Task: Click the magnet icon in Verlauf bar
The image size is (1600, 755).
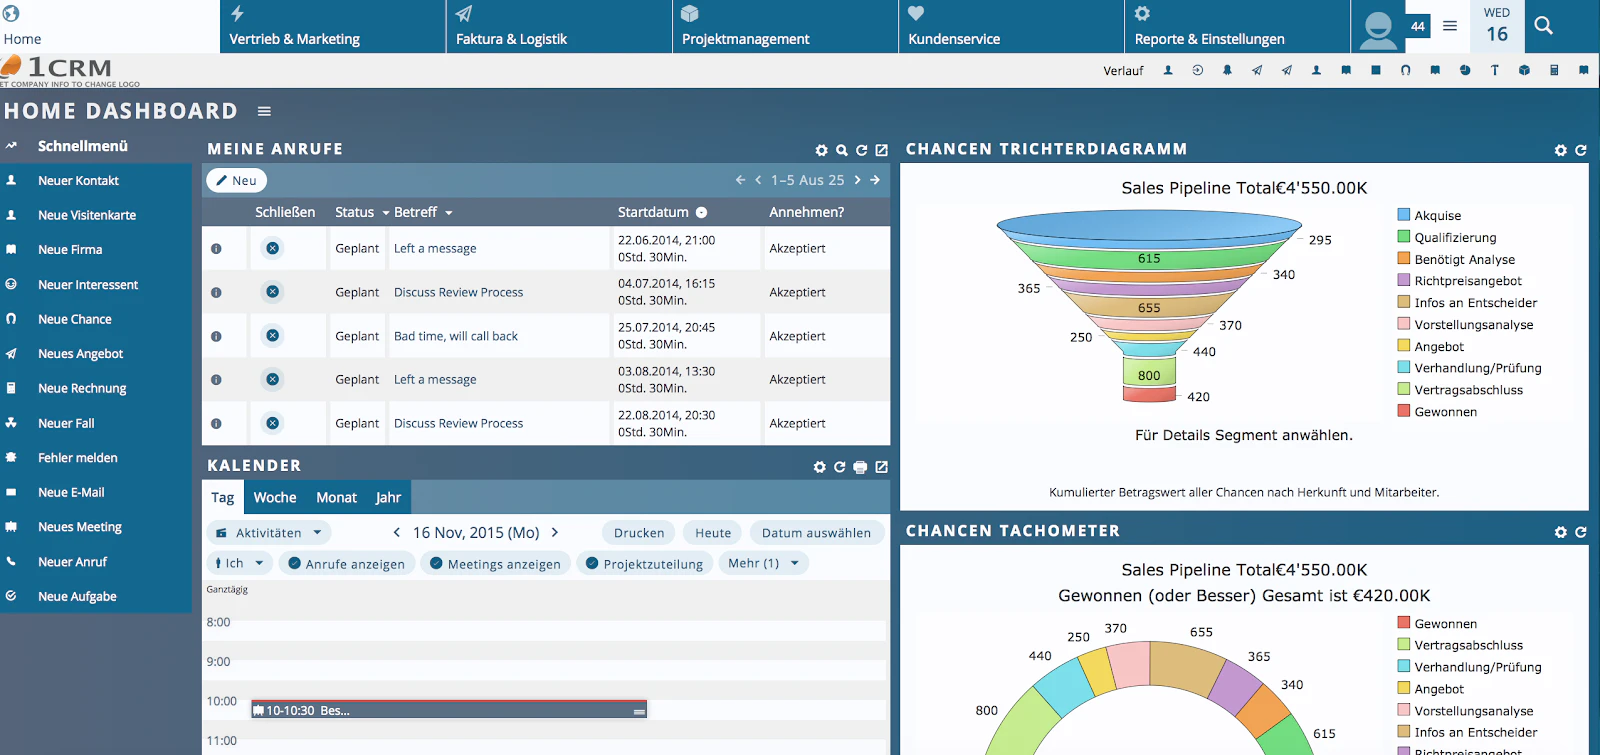Action: [1406, 70]
